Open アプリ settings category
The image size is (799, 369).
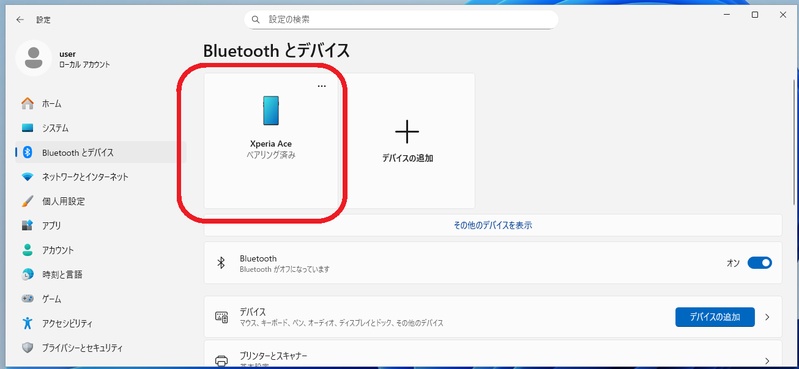(x=101, y=225)
